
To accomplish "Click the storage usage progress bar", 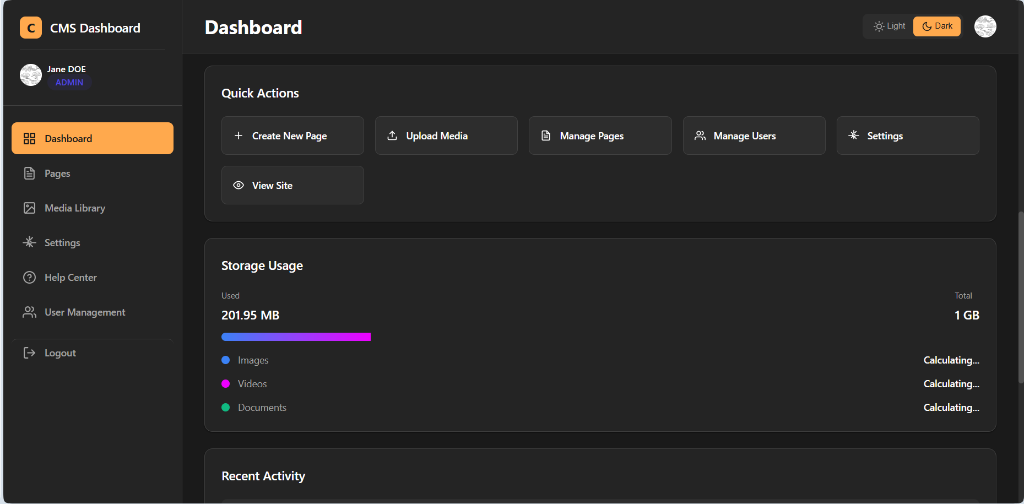I will [x=296, y=337].
